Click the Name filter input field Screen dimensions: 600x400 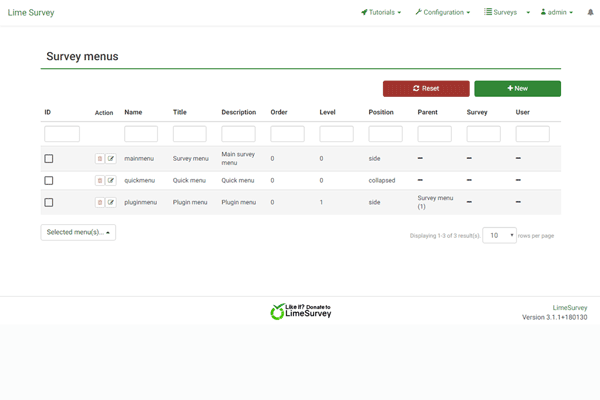(x=141, y=134)
